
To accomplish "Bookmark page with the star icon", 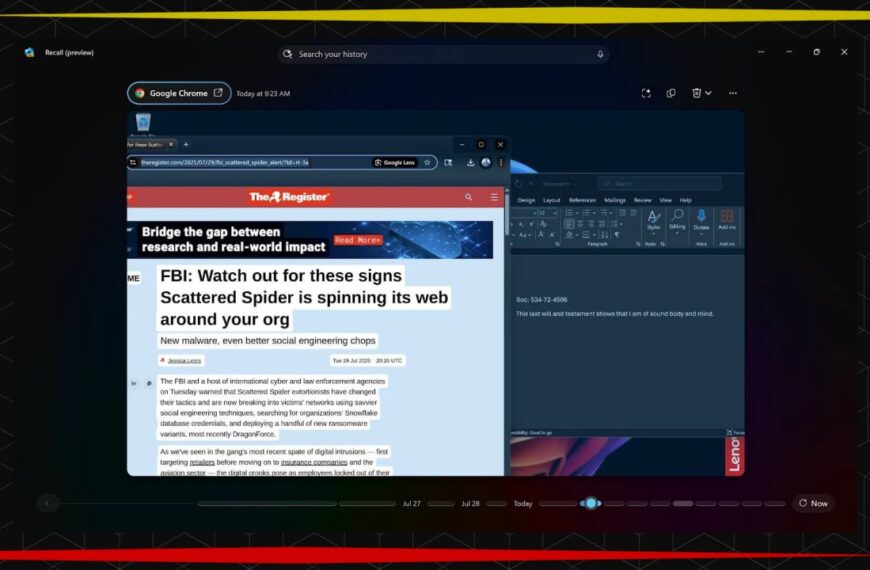I will coord(427,162).
